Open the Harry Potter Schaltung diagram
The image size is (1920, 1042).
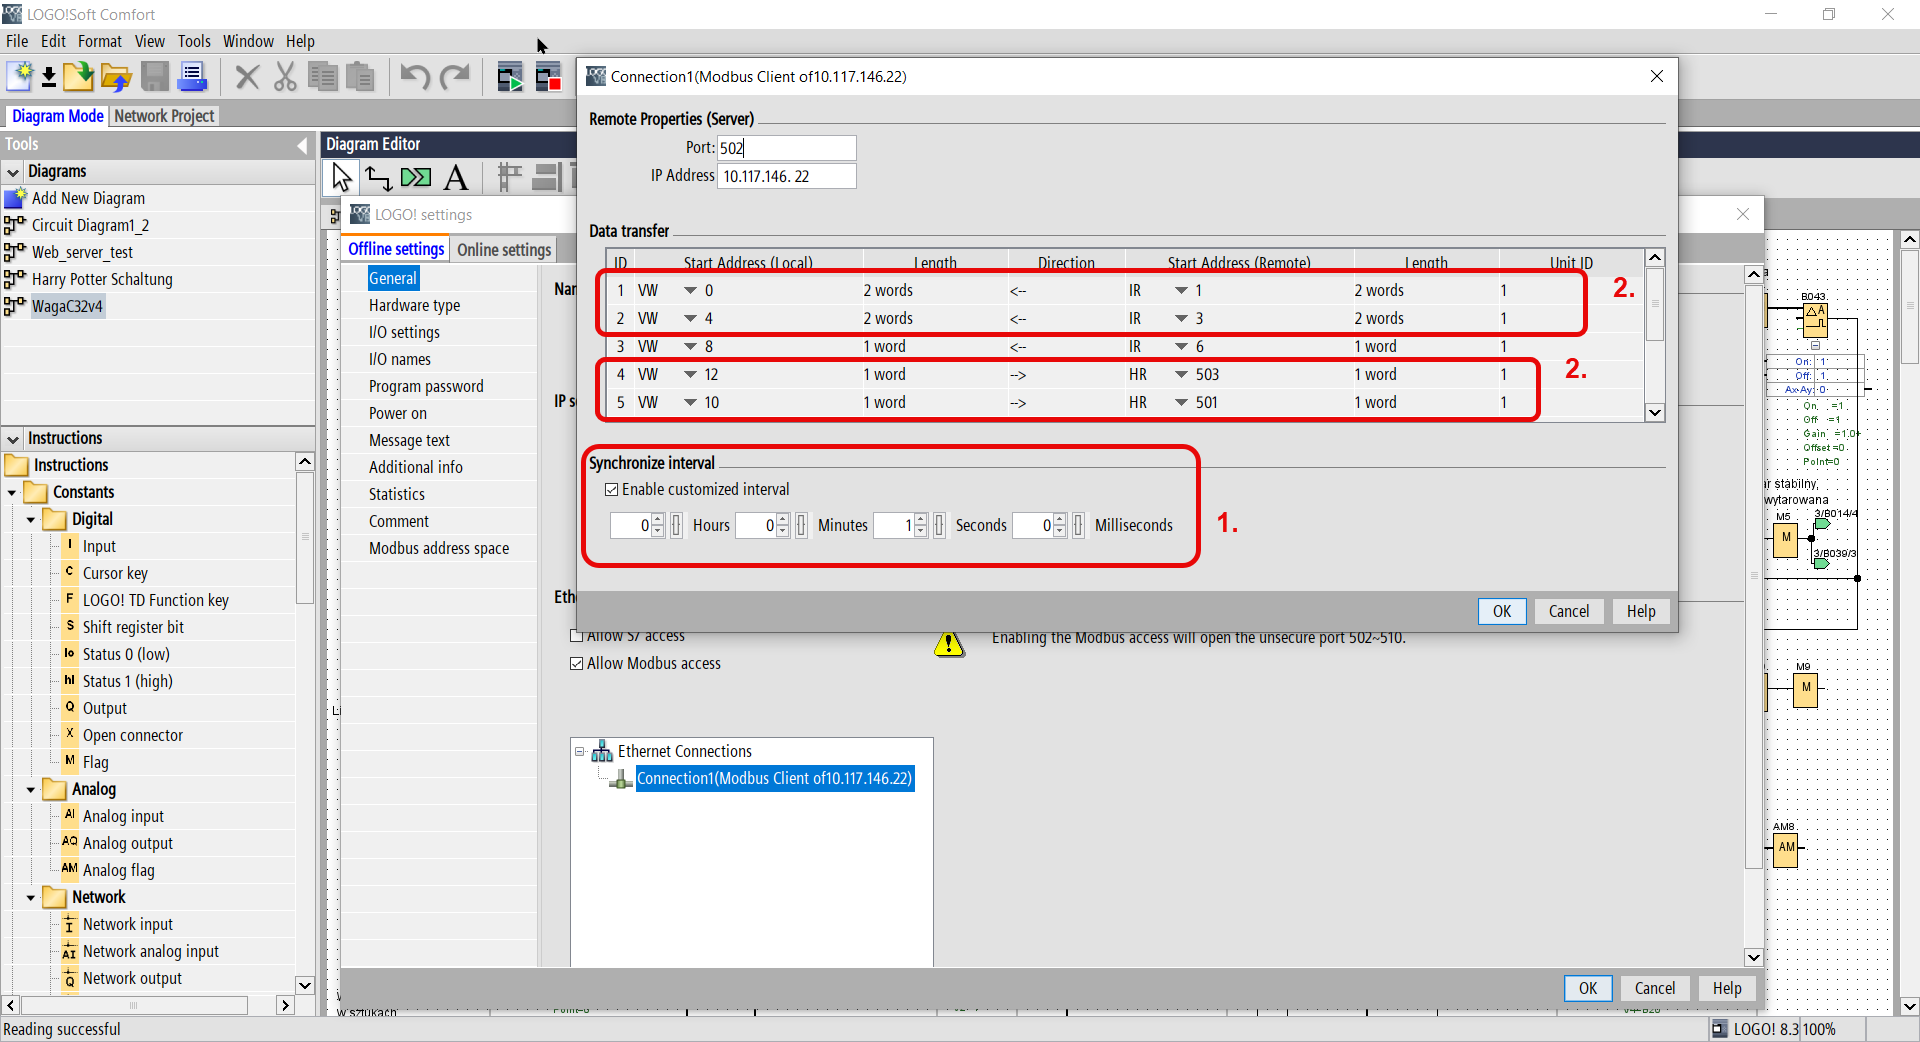coord(102,280)
